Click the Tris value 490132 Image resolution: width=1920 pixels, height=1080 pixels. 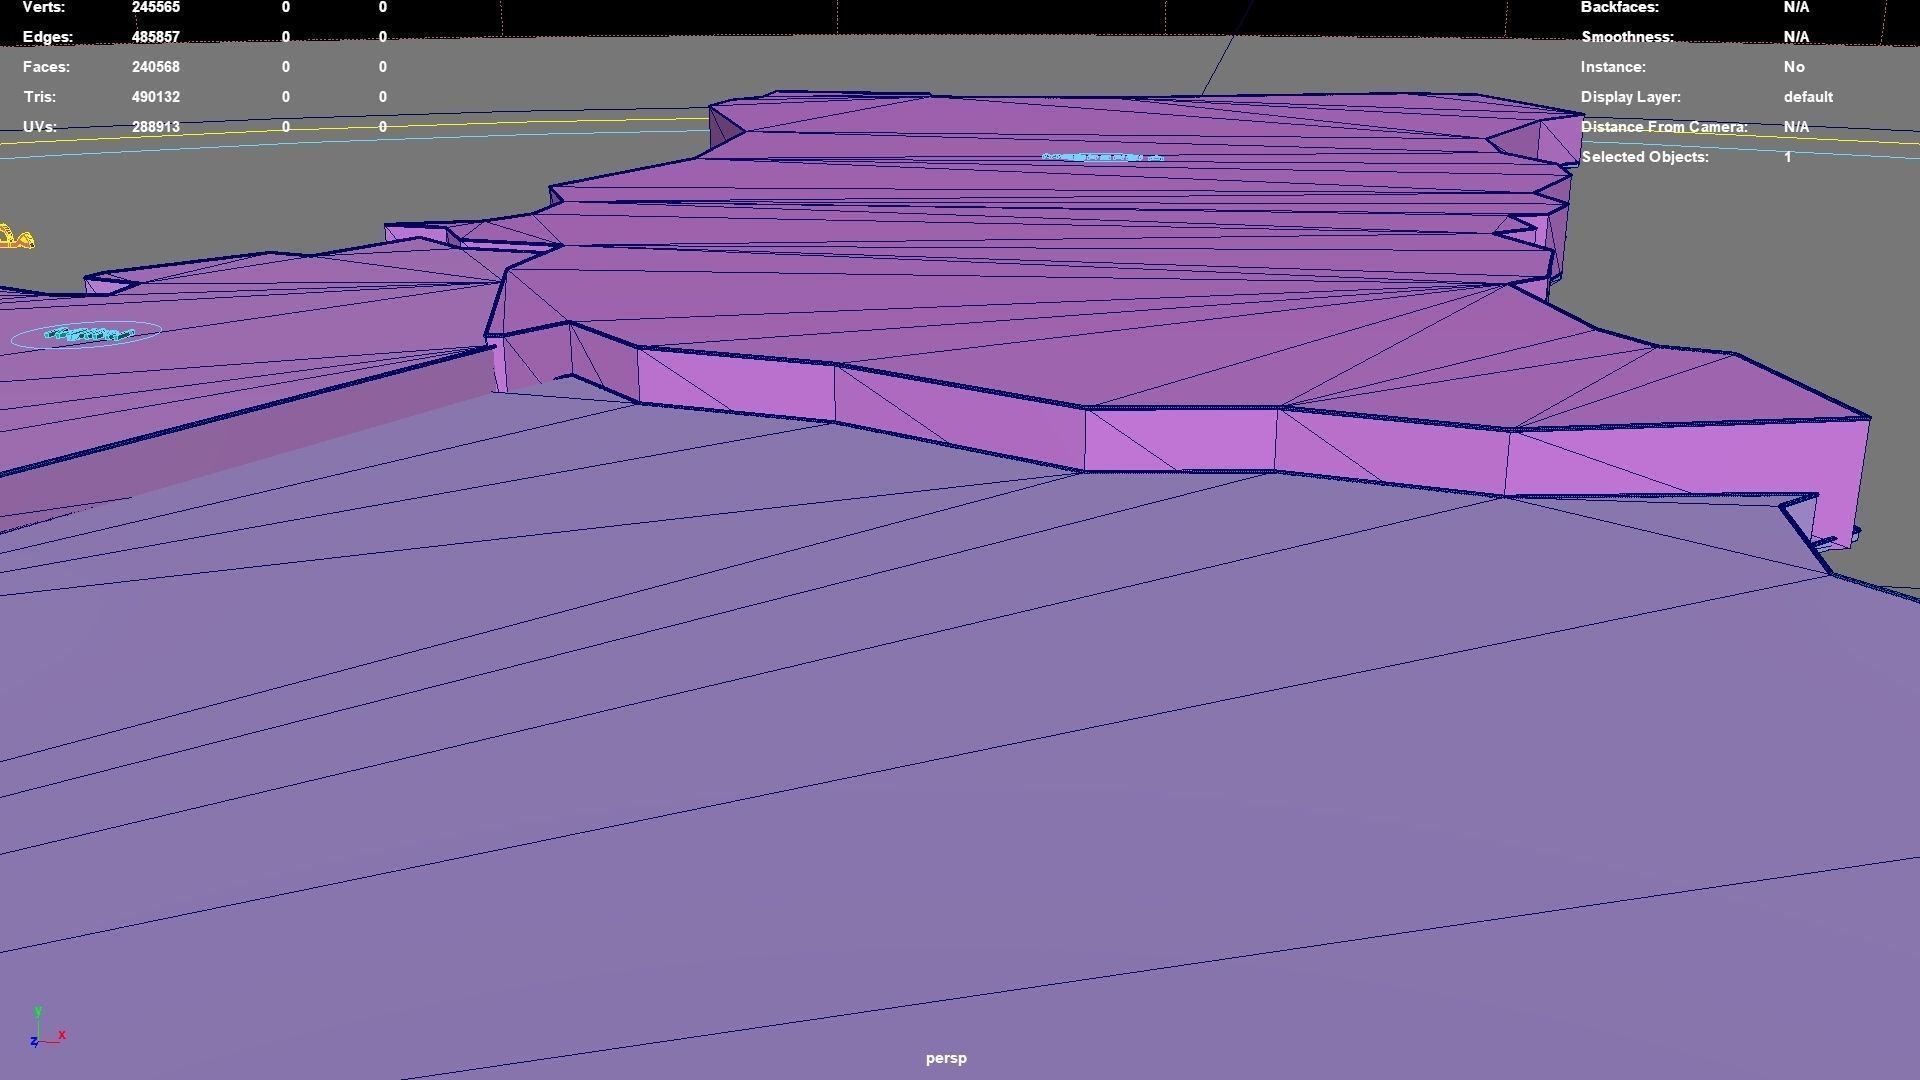155,97
